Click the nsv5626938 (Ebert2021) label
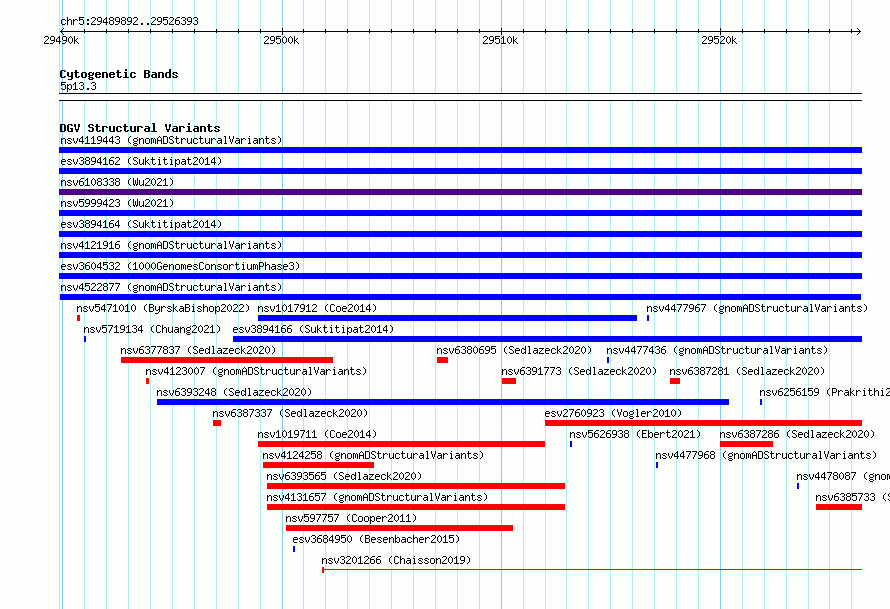 635,434
